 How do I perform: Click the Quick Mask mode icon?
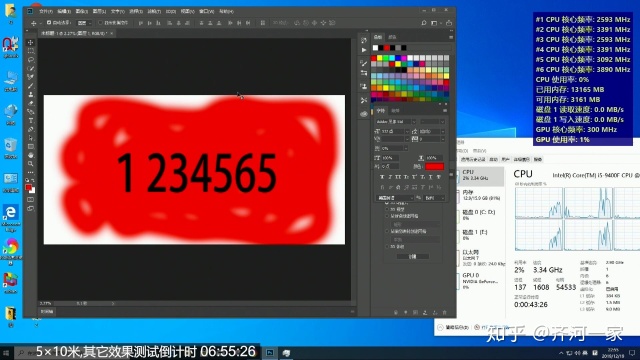31,200
